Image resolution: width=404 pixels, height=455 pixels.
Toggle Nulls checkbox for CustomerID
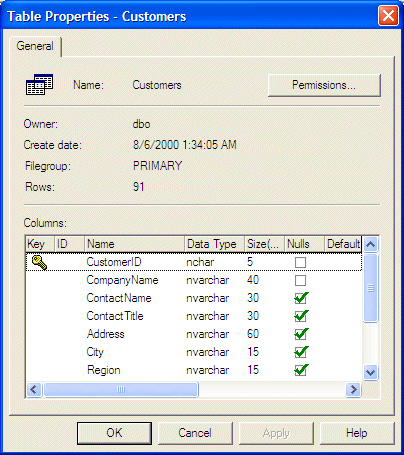pyautogui.click(x=300, y=262)
